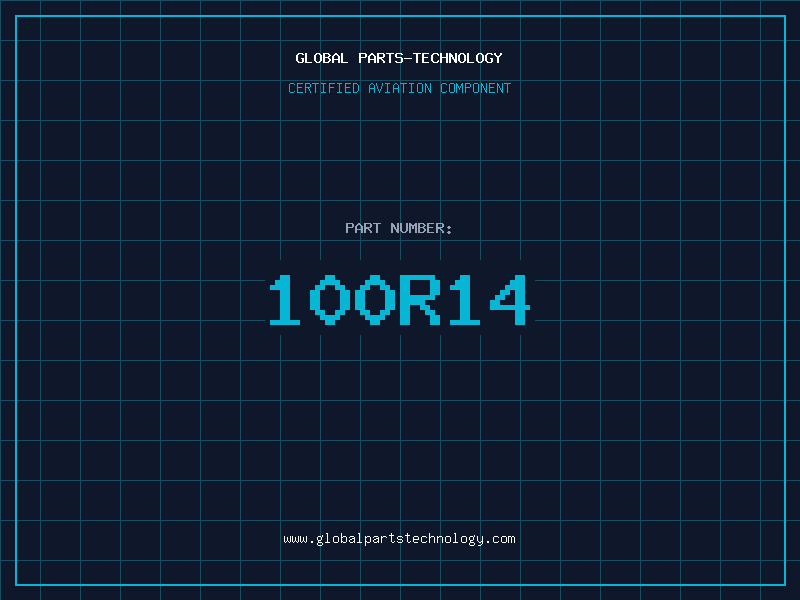
Task: Select the CERTIFIED AVIATION COMPONENT subtitle
Action: [x=399, y=88]
